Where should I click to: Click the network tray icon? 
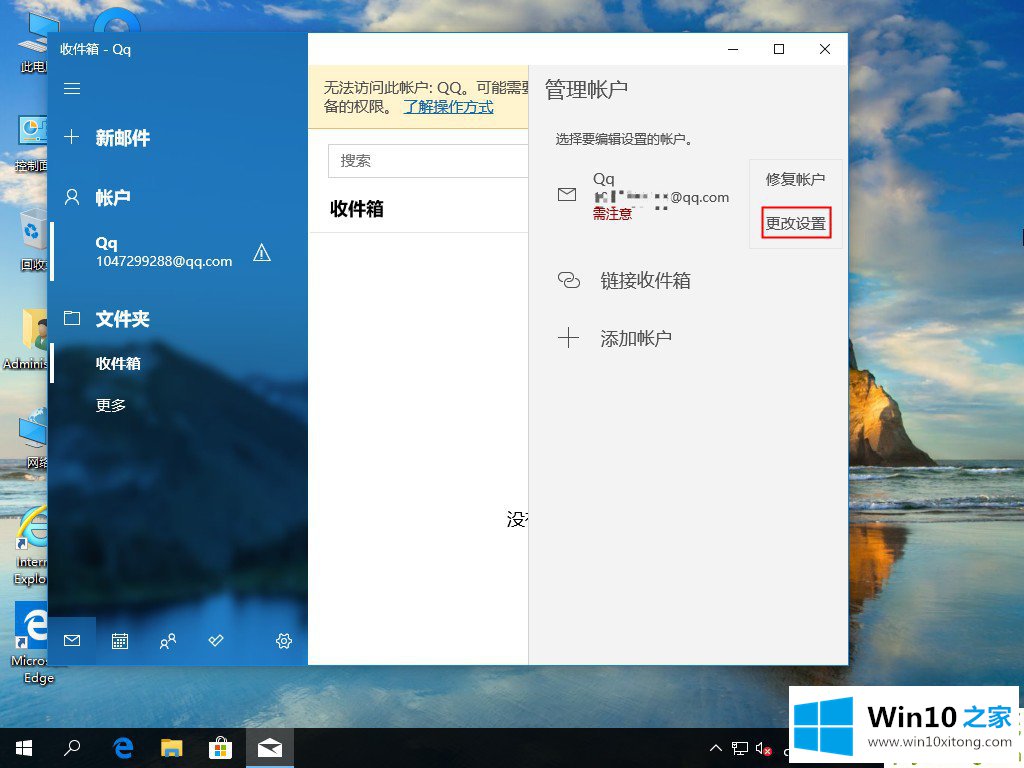point(740,748)
